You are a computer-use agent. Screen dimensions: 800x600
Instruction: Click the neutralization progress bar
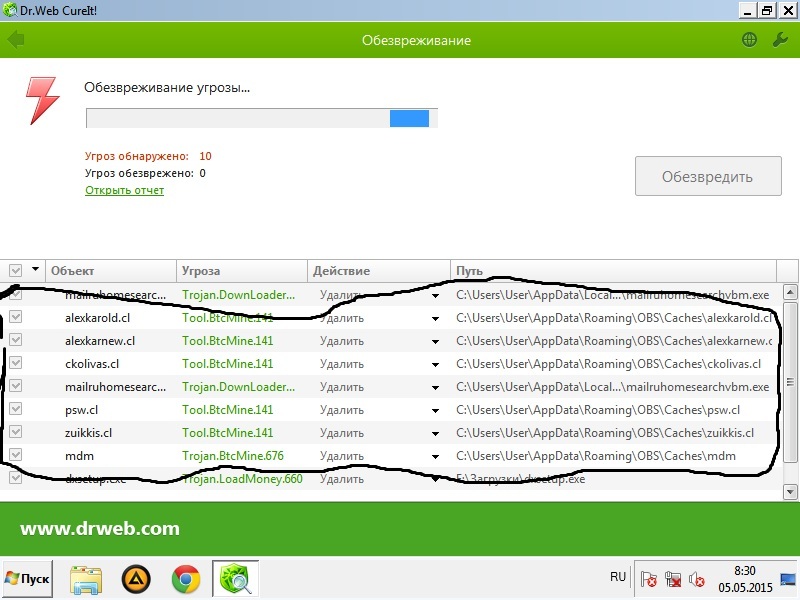pos(261,118)
